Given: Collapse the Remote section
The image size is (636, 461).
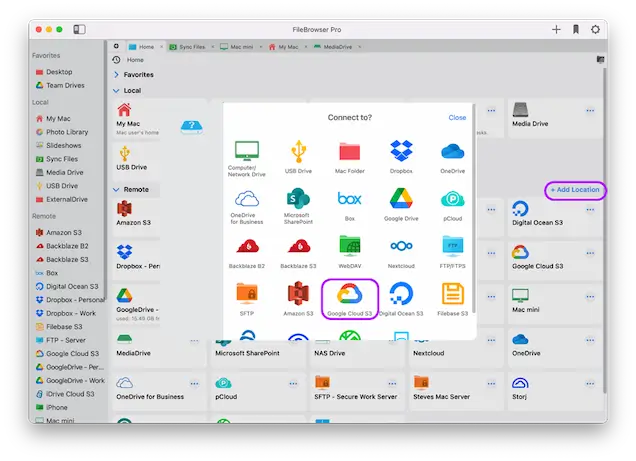Looking at the screenshot, I should point(116,189).
